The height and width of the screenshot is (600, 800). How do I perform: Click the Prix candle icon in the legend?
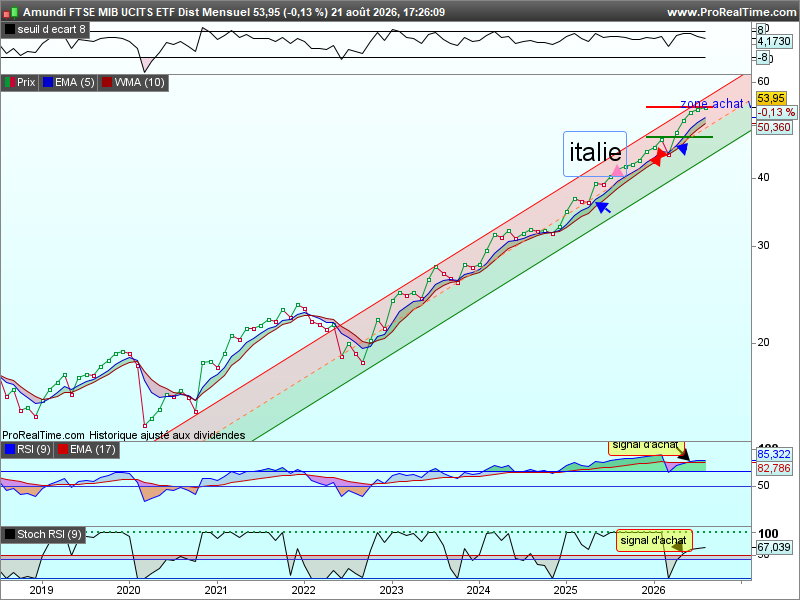pos(10,83)
